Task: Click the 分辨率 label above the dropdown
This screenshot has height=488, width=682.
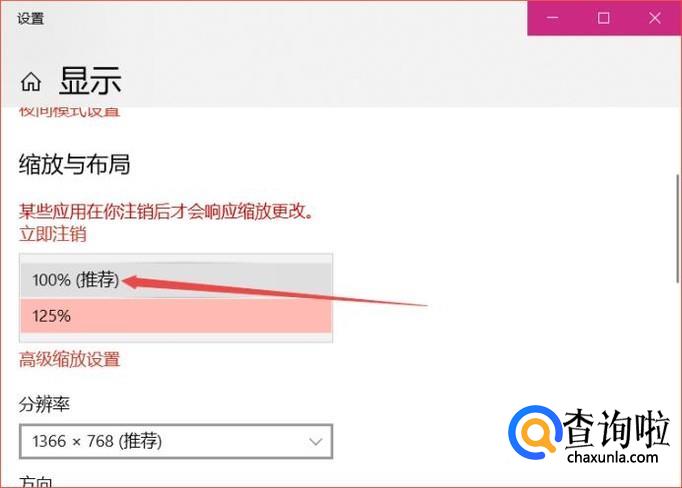Action: point(44,404)
